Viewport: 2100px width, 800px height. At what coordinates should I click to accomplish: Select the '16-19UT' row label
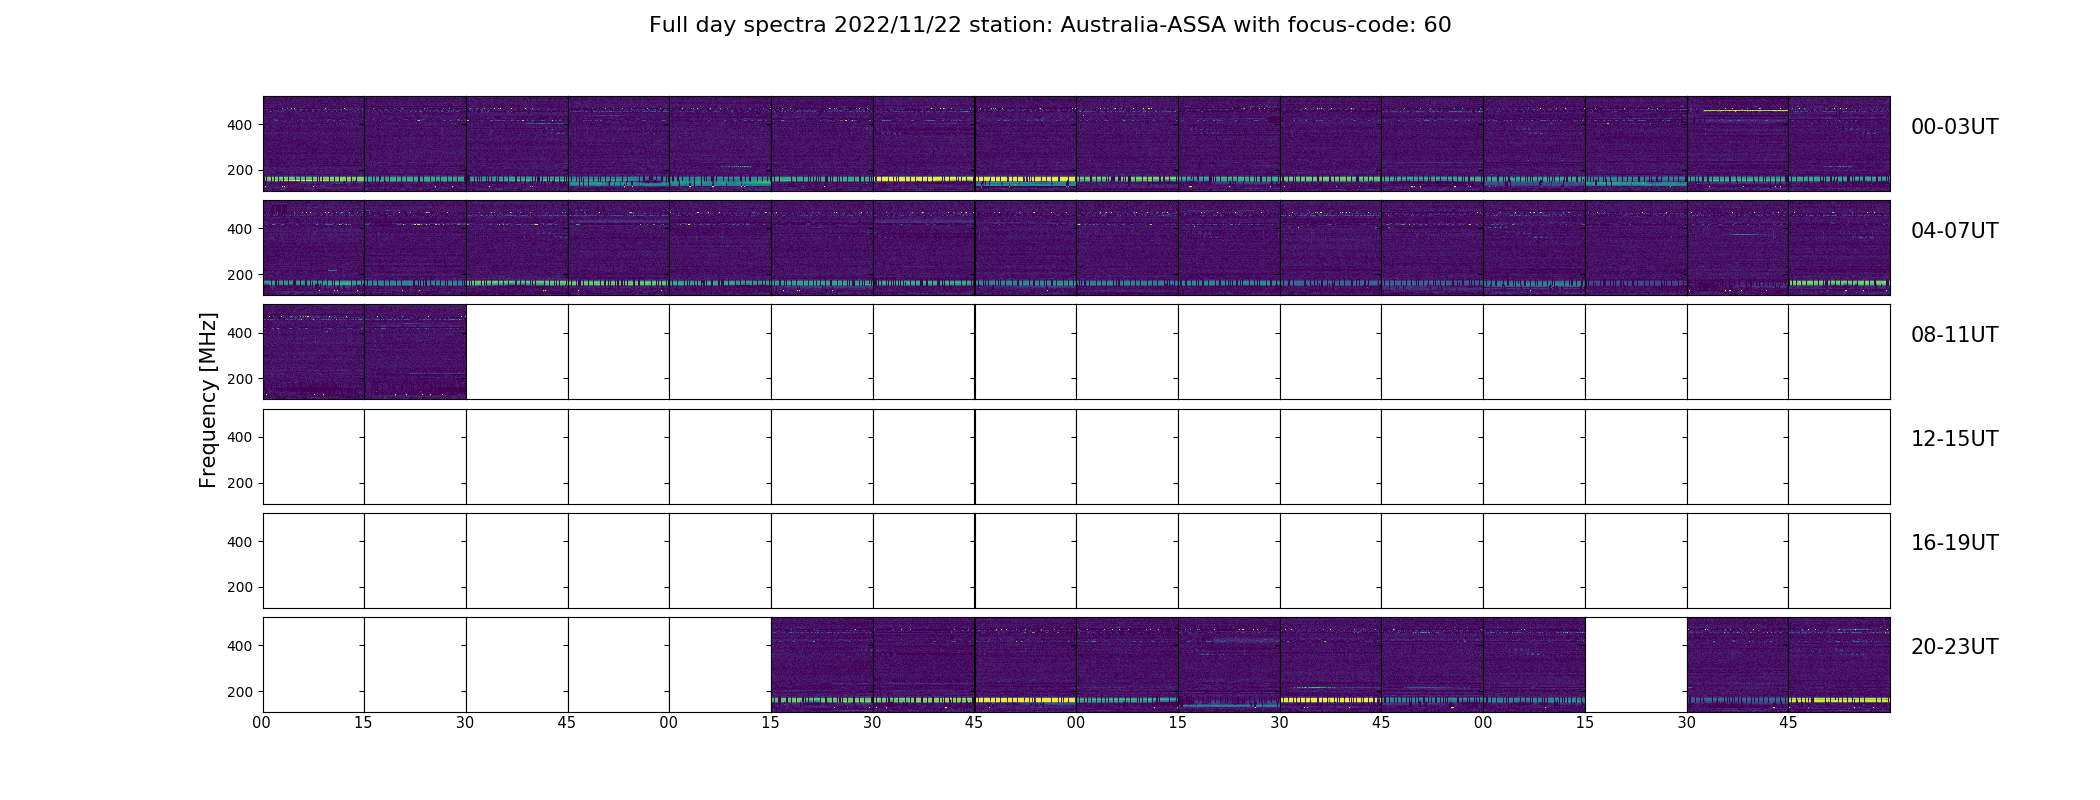coord(1954,543)
